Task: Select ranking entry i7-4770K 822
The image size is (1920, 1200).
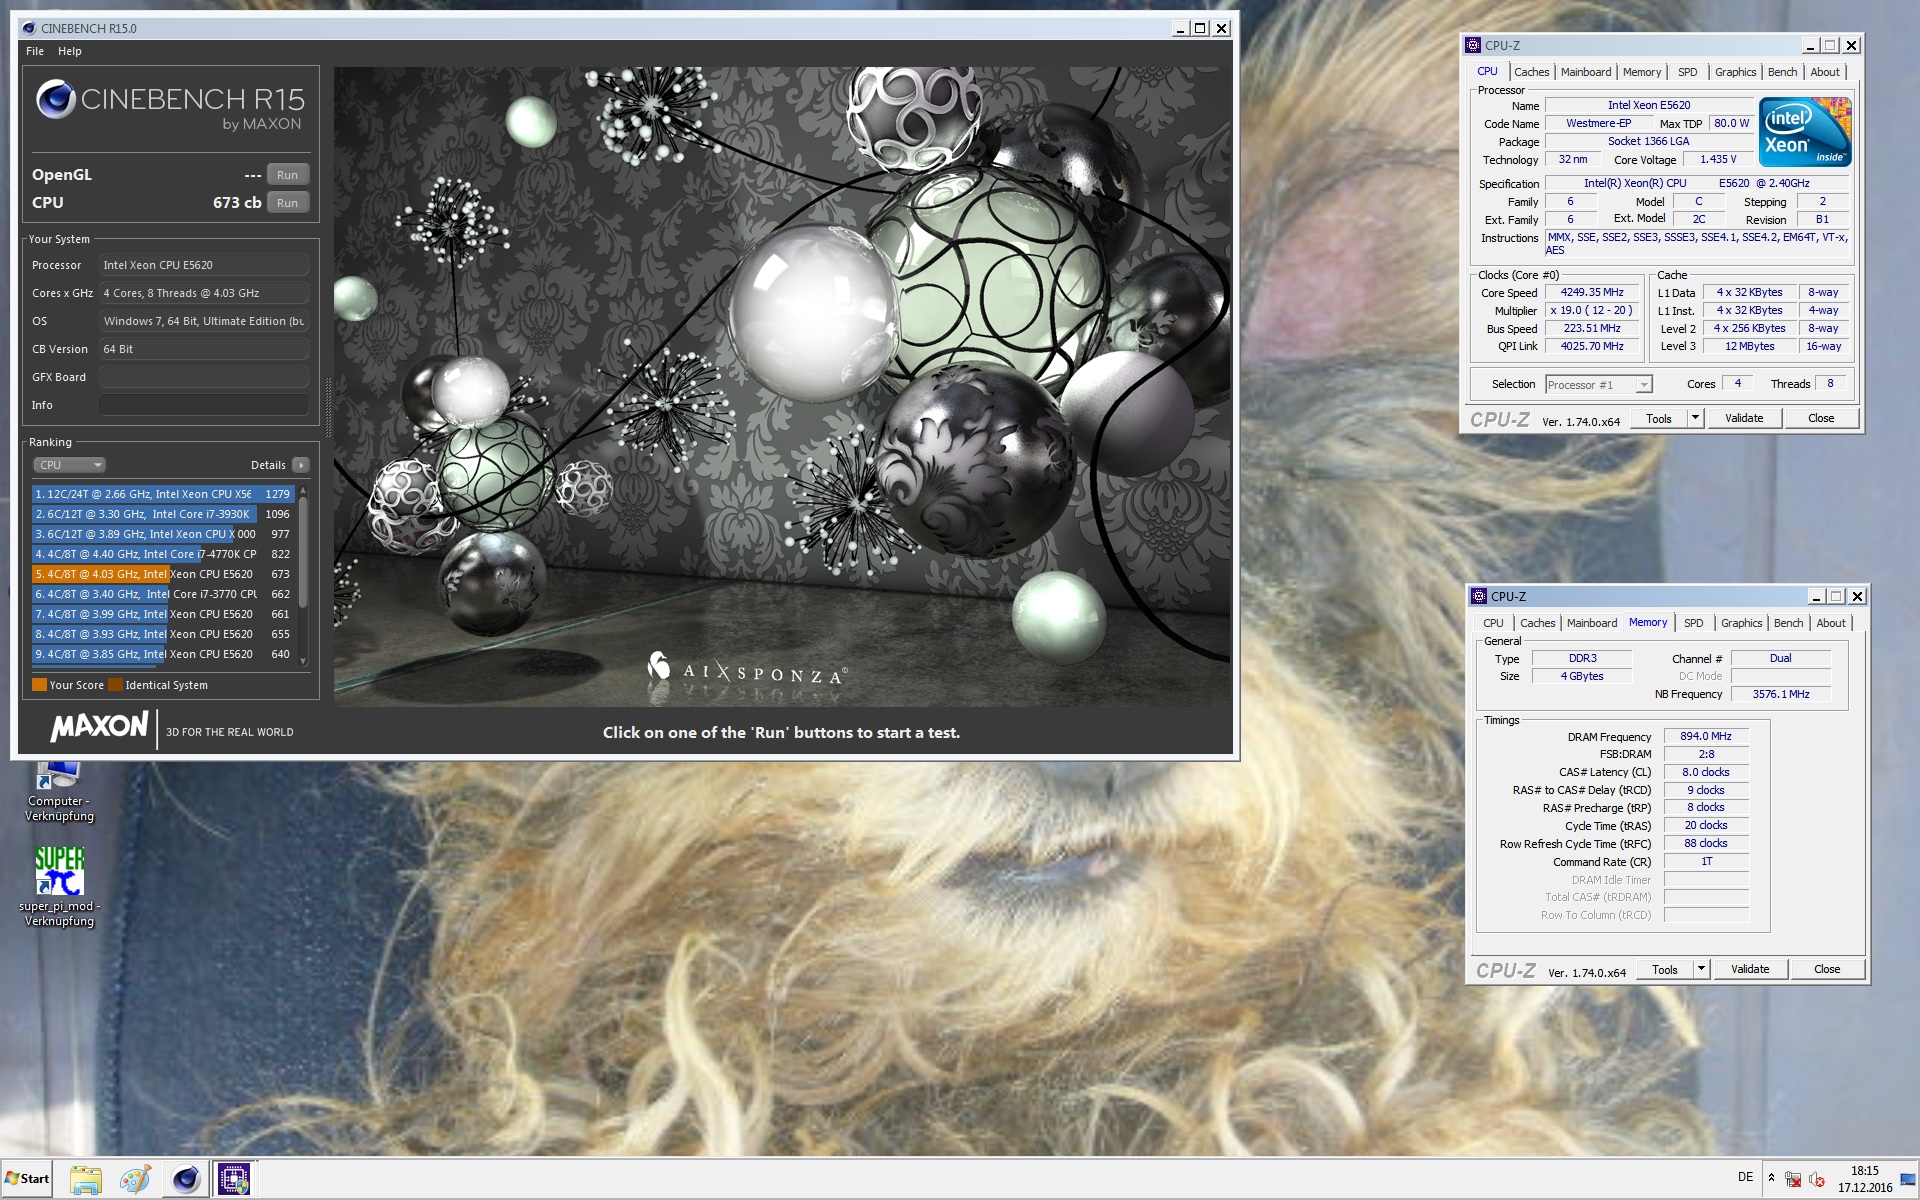Action: coord(163,554)
